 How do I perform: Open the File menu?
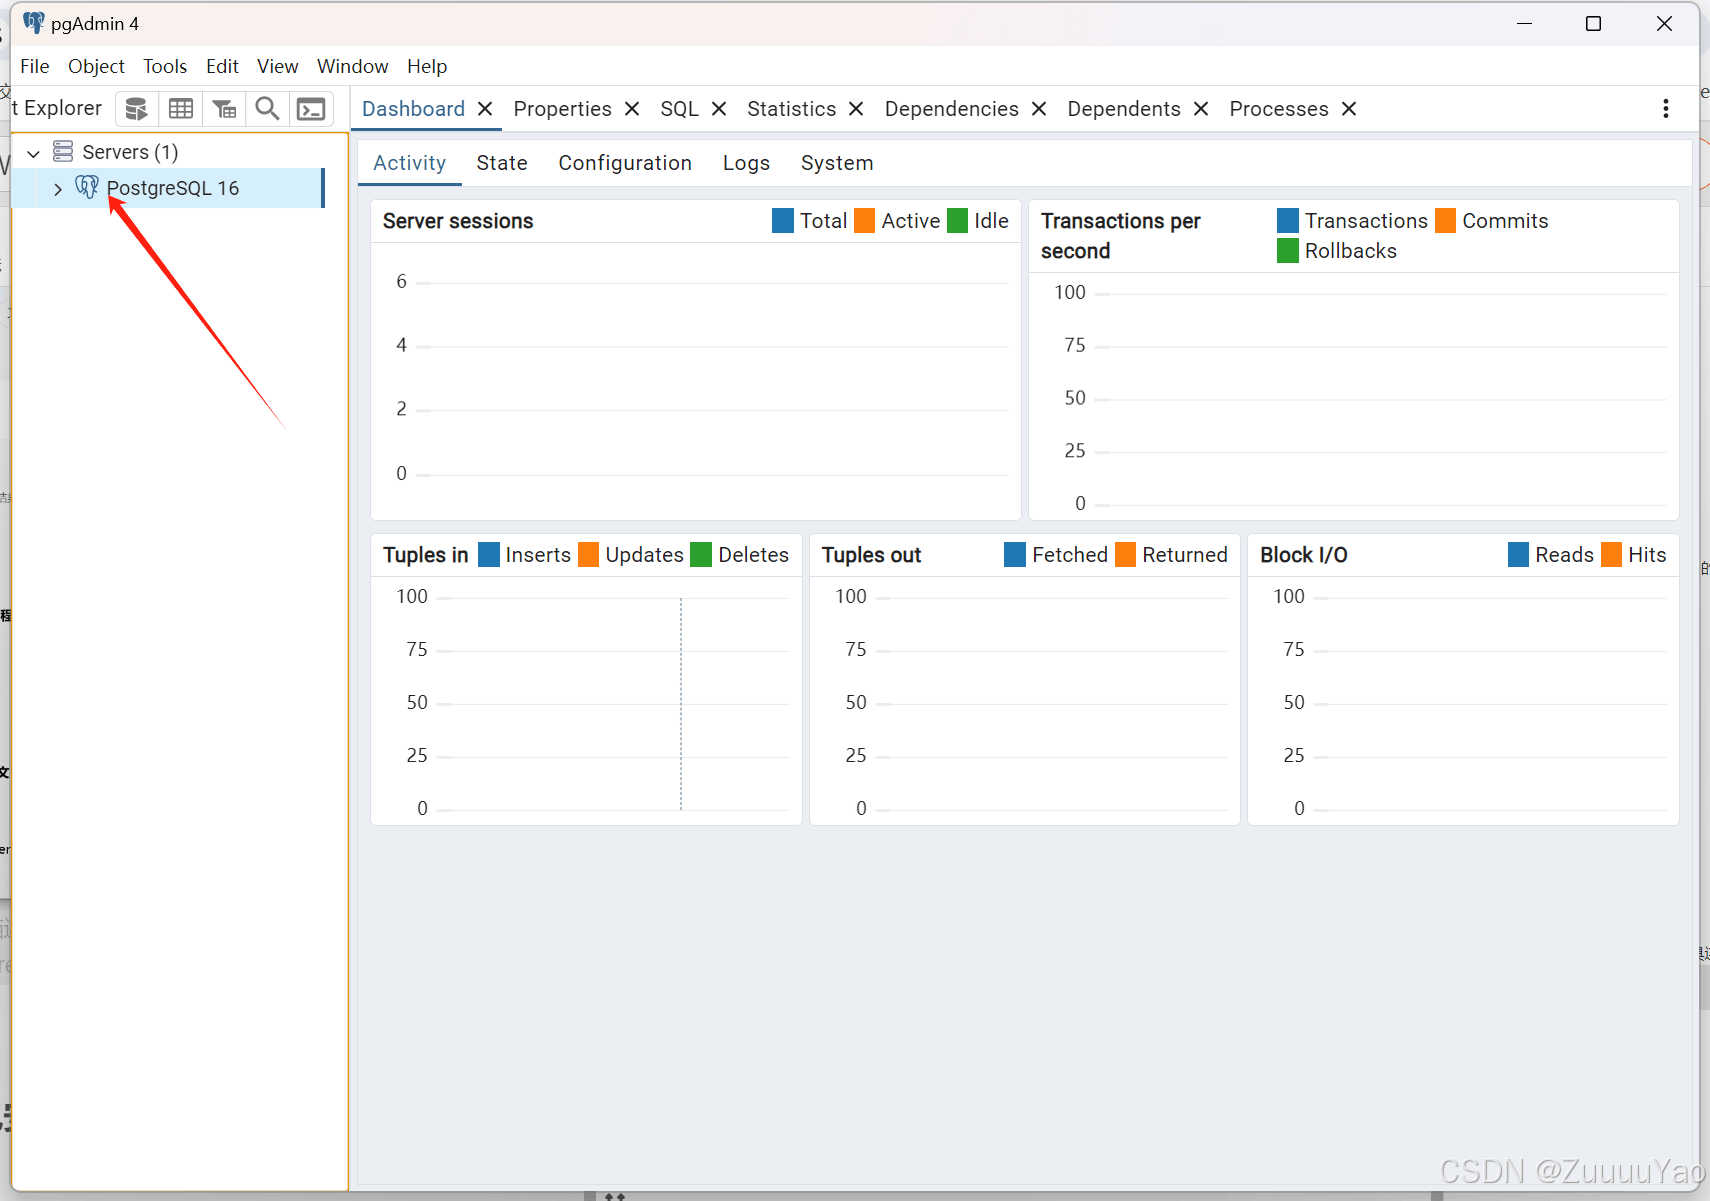35,66
